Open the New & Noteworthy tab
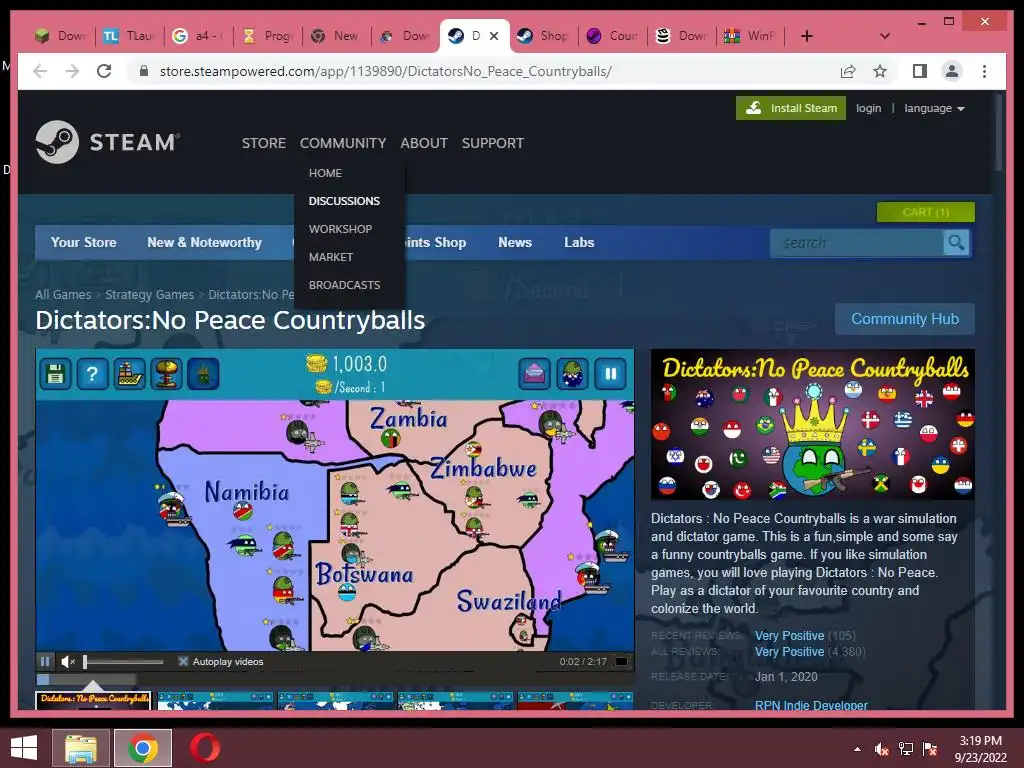1024x768 pixels. 204,242
